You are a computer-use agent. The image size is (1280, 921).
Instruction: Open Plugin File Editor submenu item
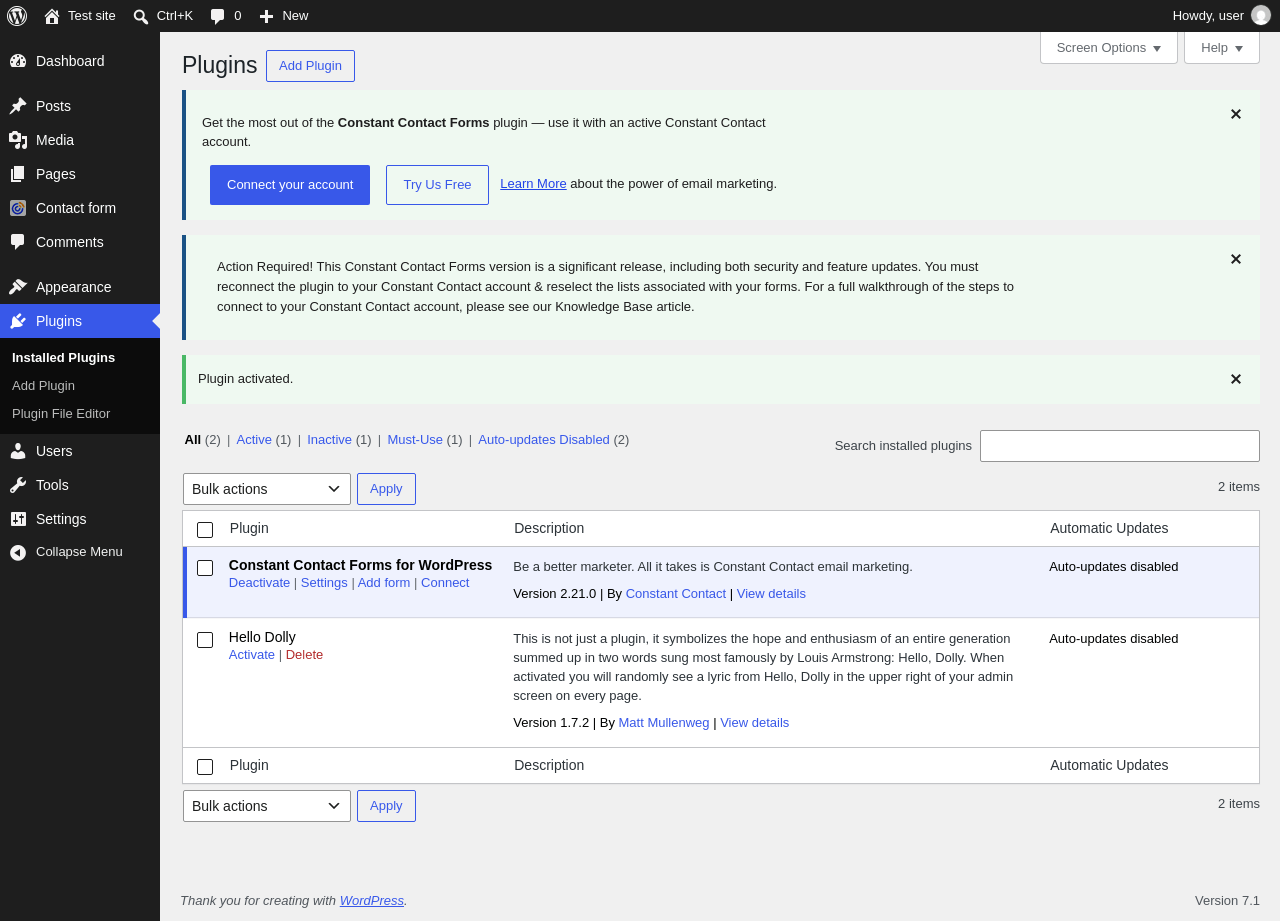point(61,413)
